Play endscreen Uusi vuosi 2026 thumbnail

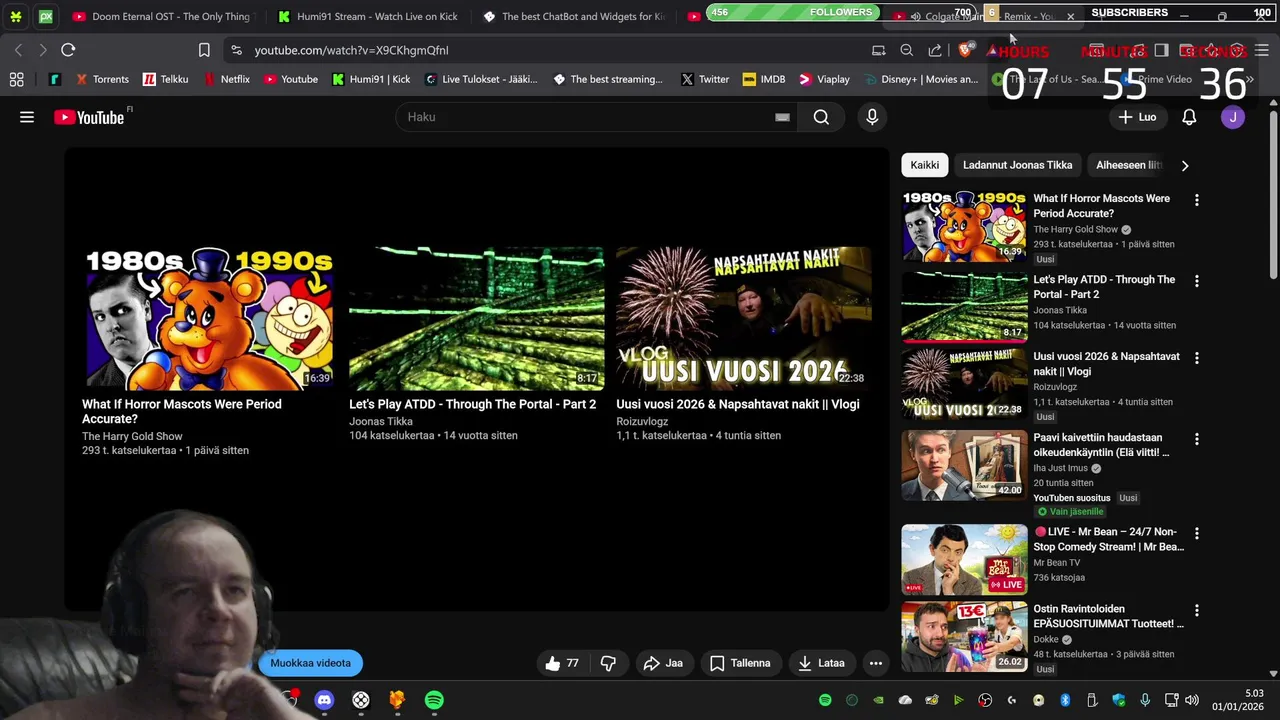743,318
